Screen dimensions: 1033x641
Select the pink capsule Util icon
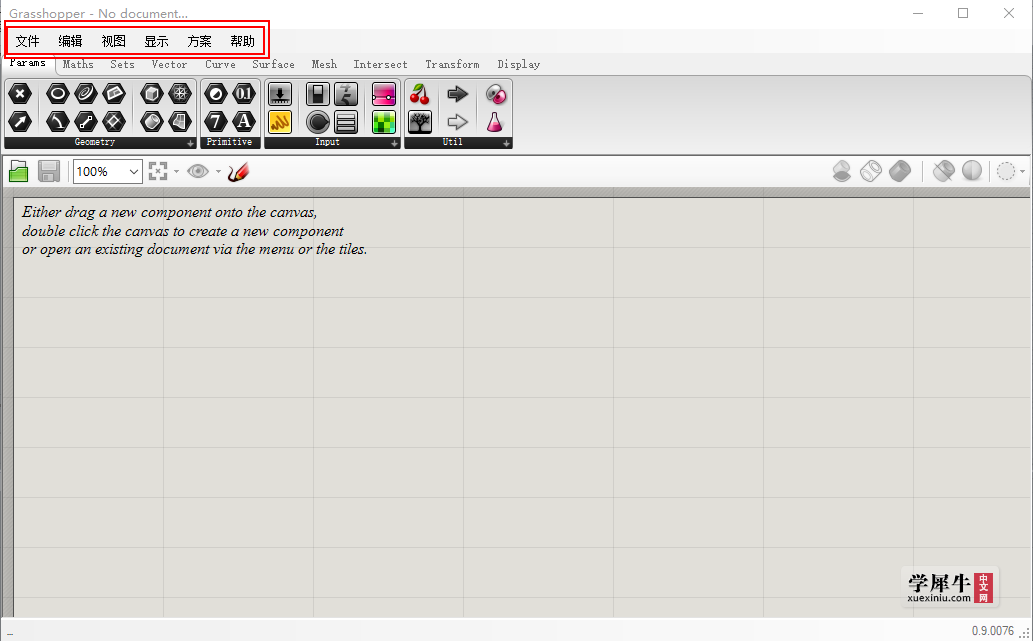tap(495, 94)
